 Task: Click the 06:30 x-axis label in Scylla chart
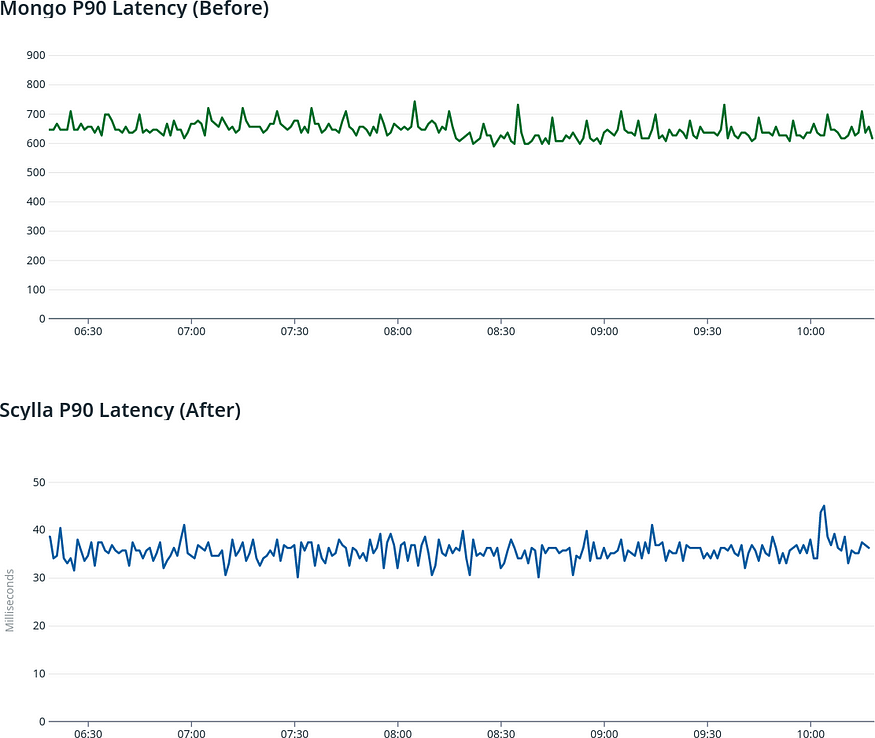pos(88,733)
